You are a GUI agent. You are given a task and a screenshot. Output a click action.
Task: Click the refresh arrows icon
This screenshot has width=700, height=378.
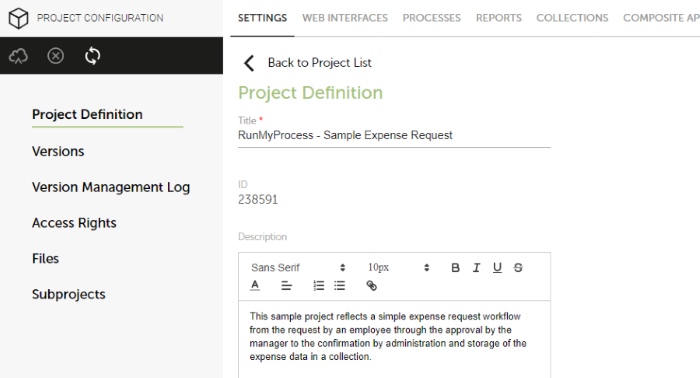tap(92, 56)
